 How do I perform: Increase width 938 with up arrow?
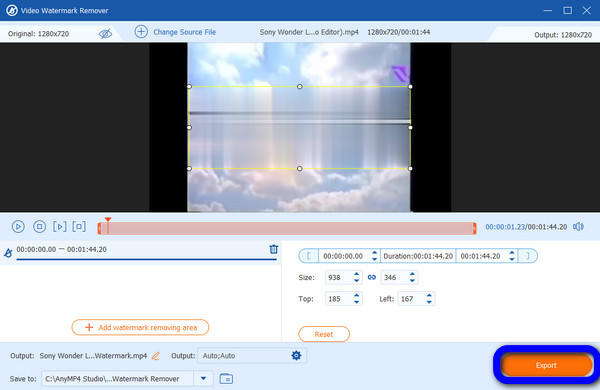coord(357,274)
